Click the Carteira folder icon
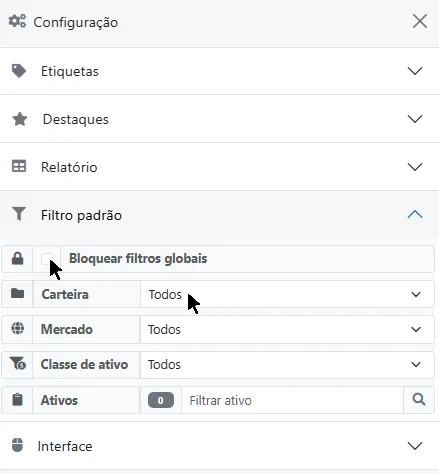Screen dimensions: 439x473 17,294
